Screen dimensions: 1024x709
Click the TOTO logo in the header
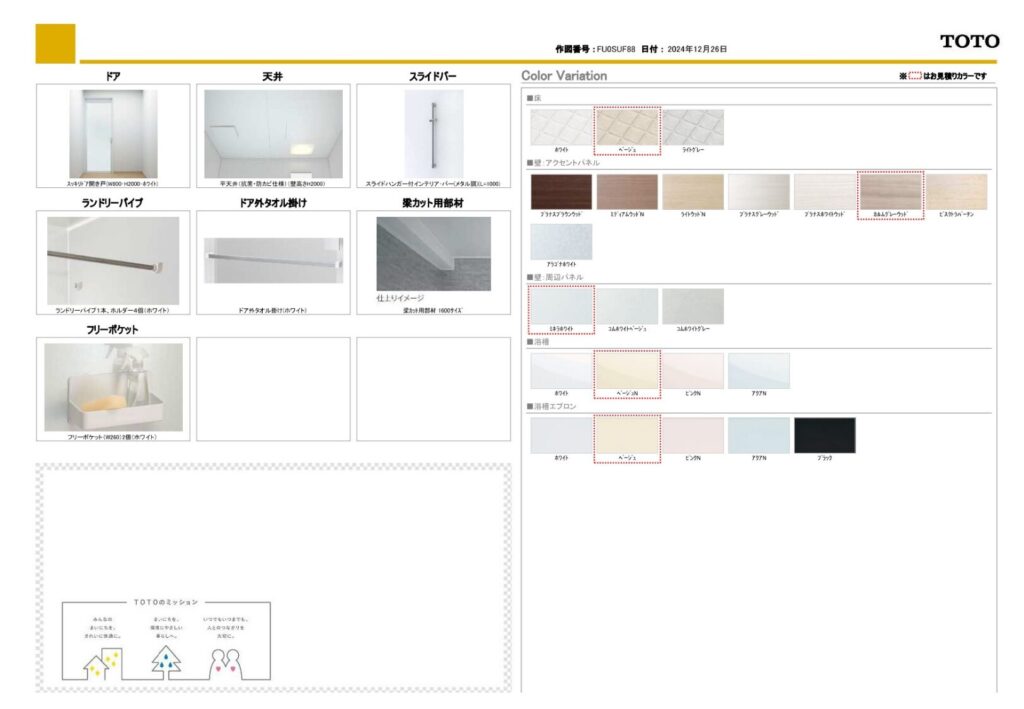coord(968,41)
